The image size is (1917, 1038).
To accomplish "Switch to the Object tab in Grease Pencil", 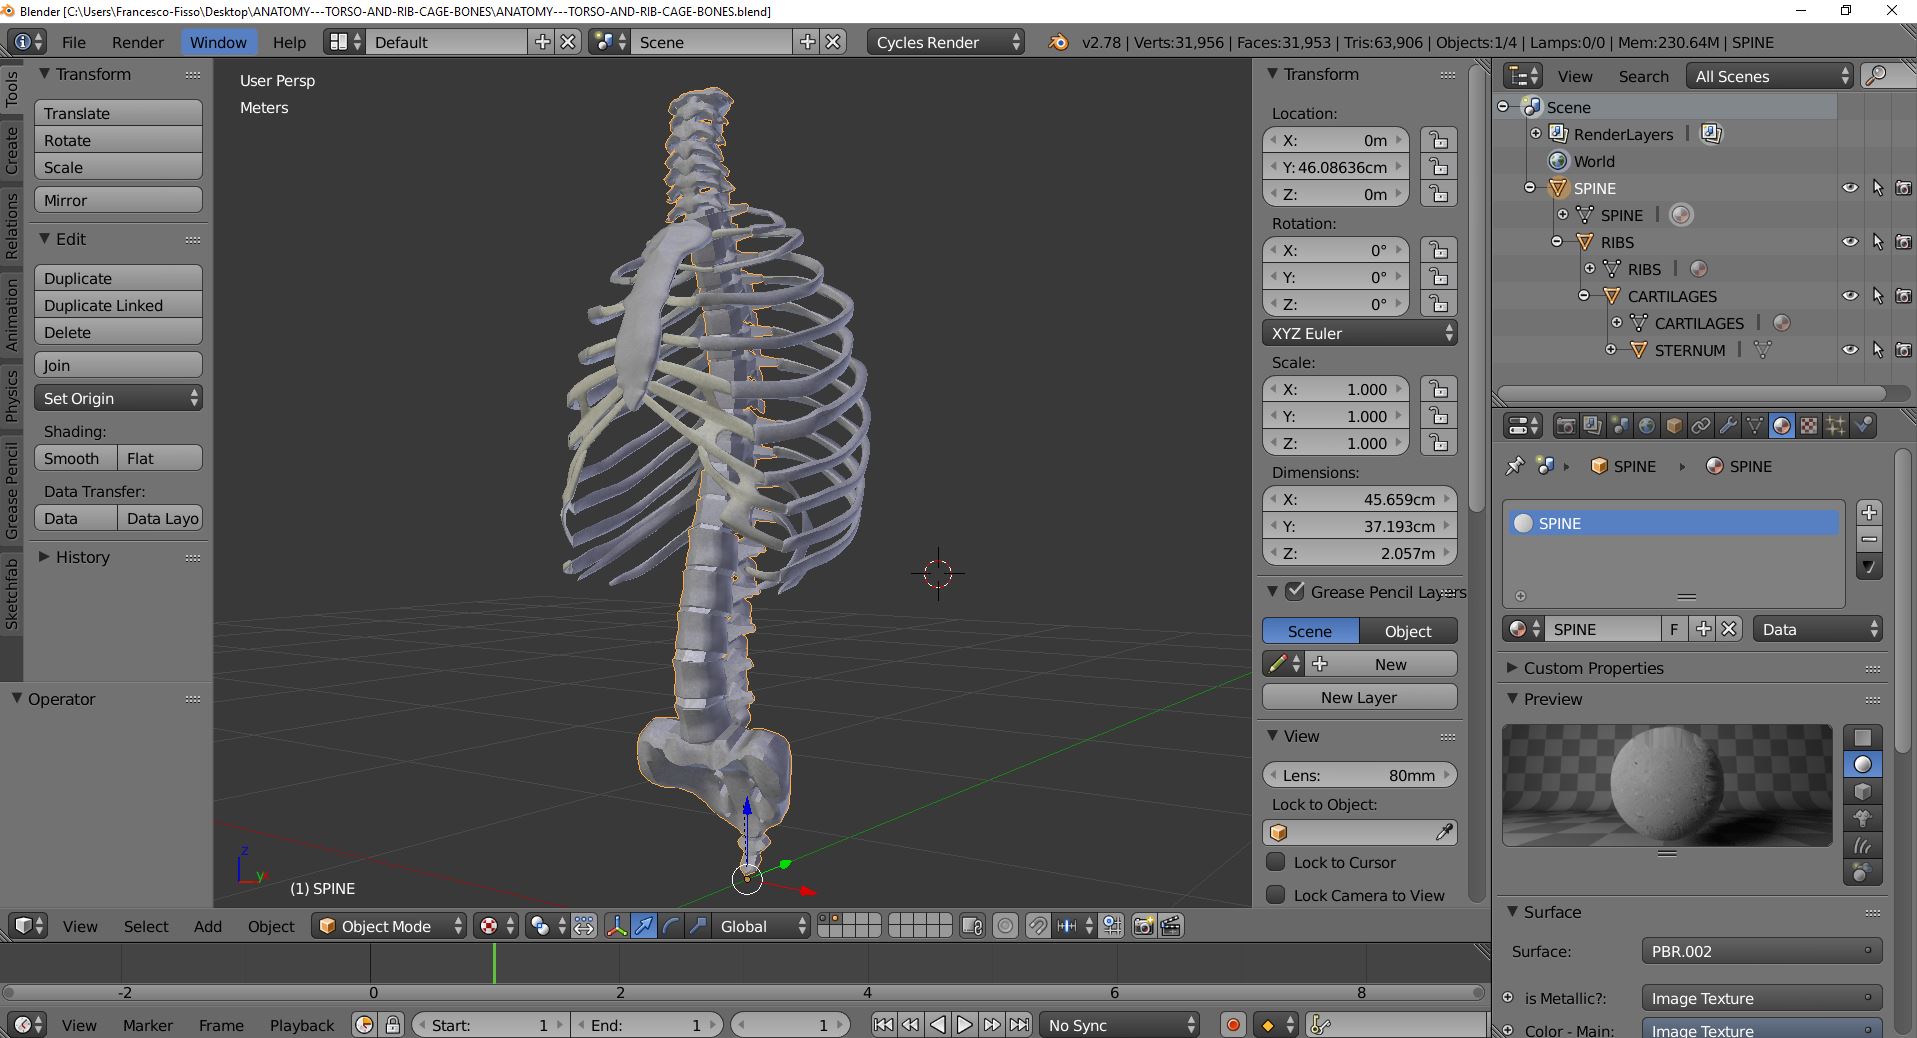I will [1408, 630].
